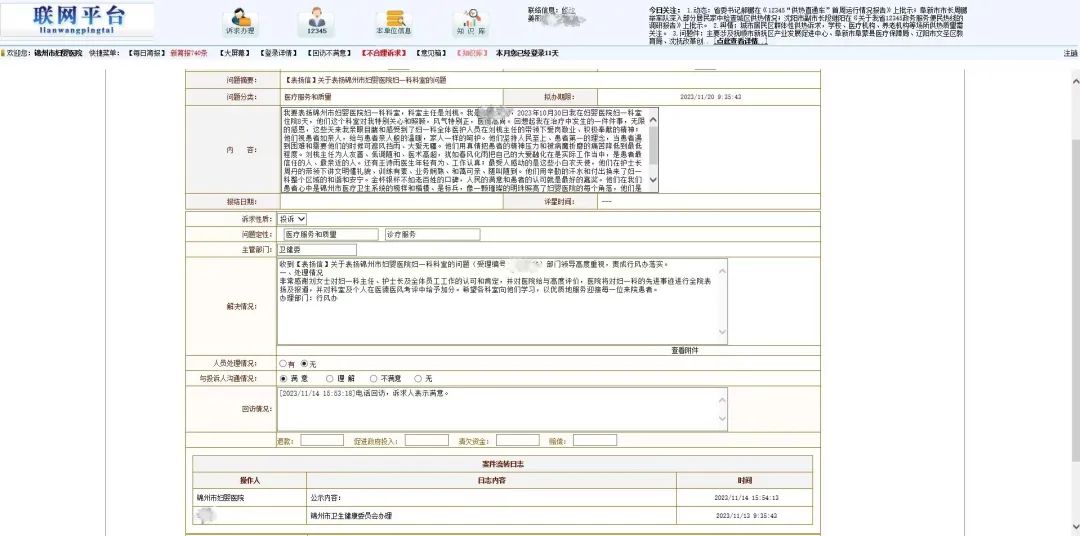1080x536 pixels.
Task: Click the 12345 hotline icon
Action: click(317, 21)
